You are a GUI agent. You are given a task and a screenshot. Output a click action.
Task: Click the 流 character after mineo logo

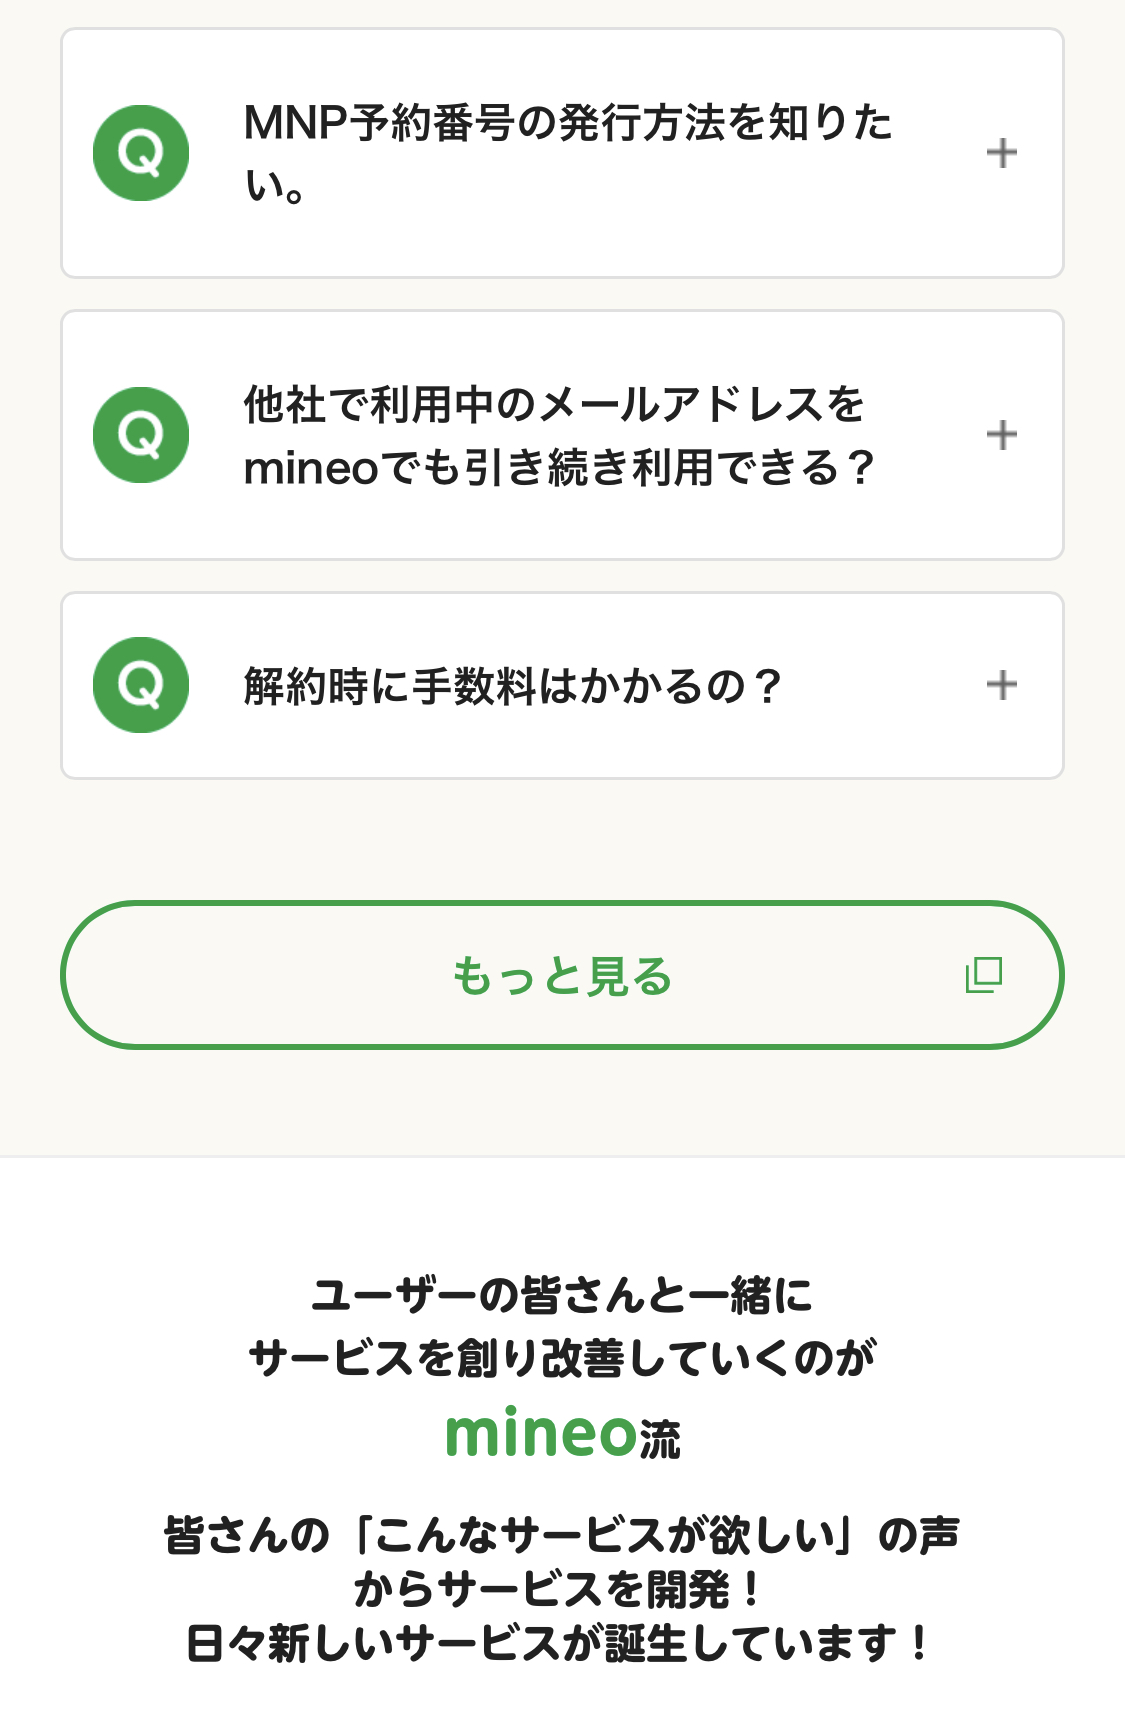(660, 1440)
